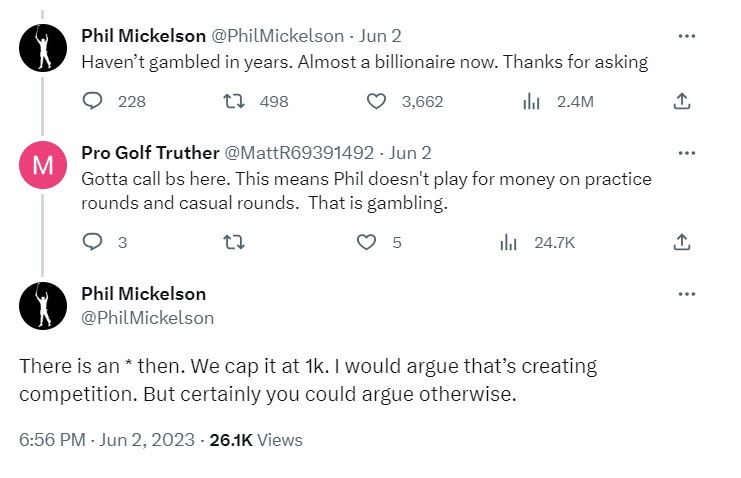Click @PhilMickelson handle under main tweet
The width and height of the screenshot is (741, 478).
tap(147, 318)
